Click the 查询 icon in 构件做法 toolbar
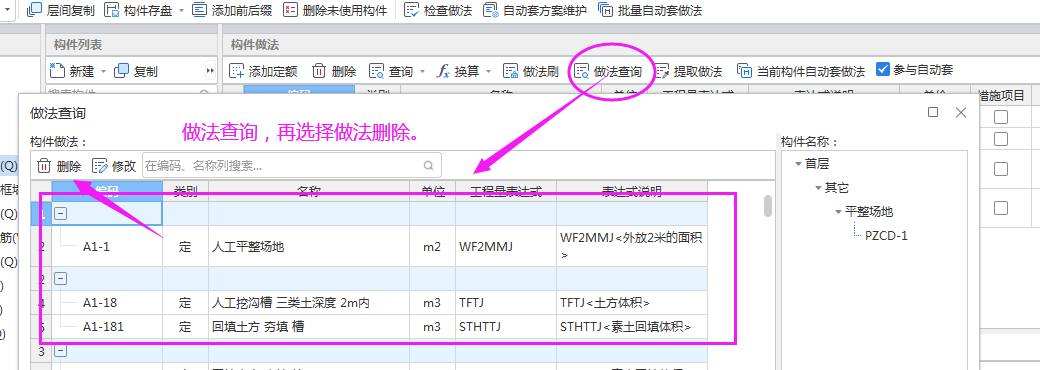Screen dimensions: 1040x370 point(377,71)
